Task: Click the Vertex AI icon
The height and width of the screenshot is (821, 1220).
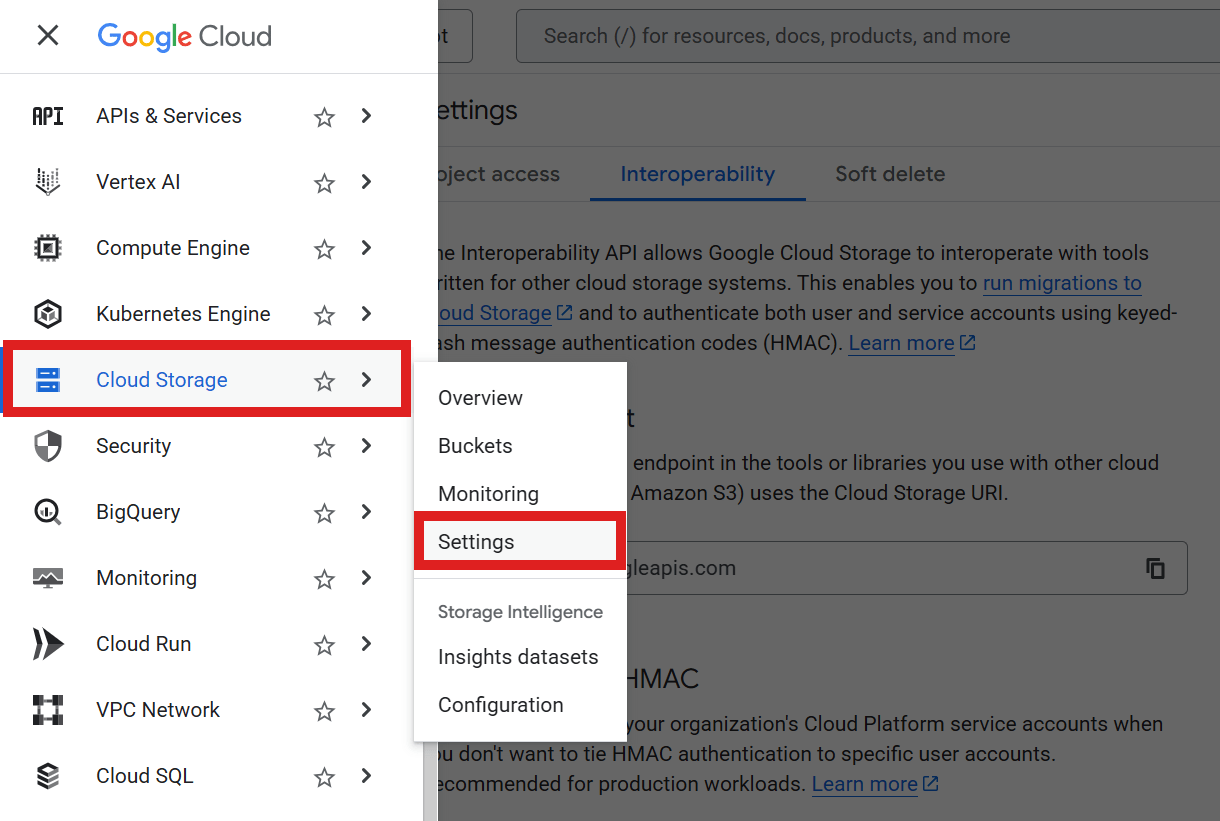Action: (48, 182)
